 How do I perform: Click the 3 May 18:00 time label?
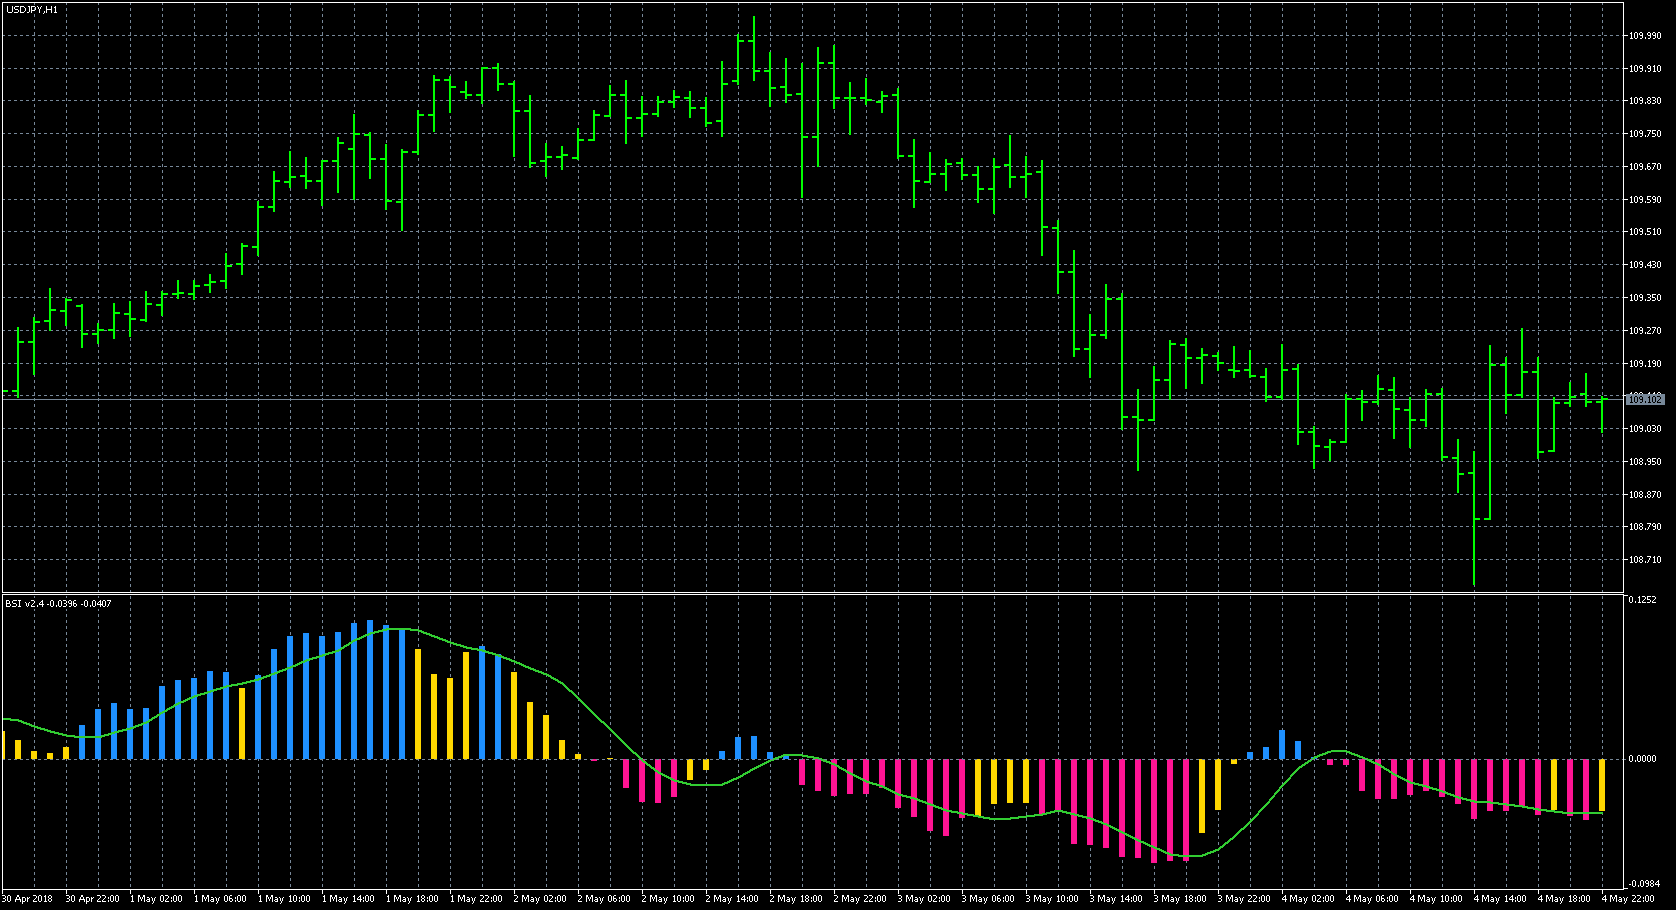point(1180,899)
